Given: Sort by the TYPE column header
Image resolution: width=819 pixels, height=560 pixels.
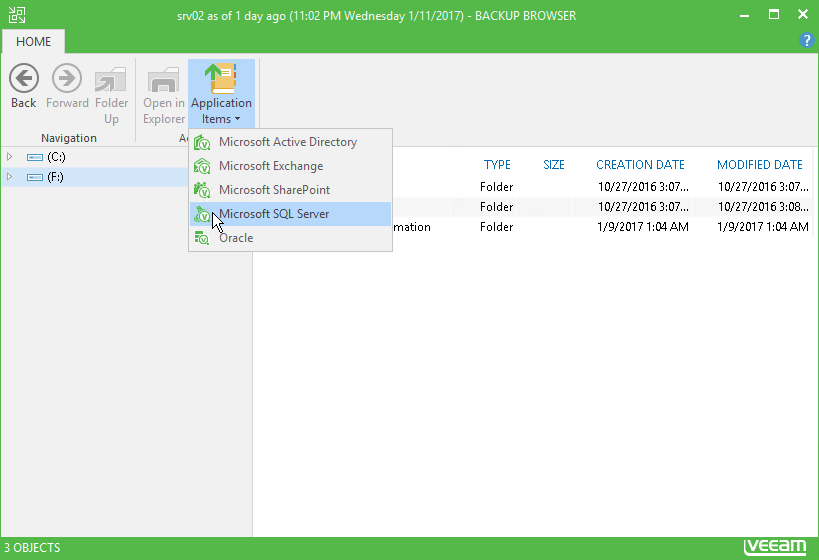Looking at the screenshot, I should point(497,165).
